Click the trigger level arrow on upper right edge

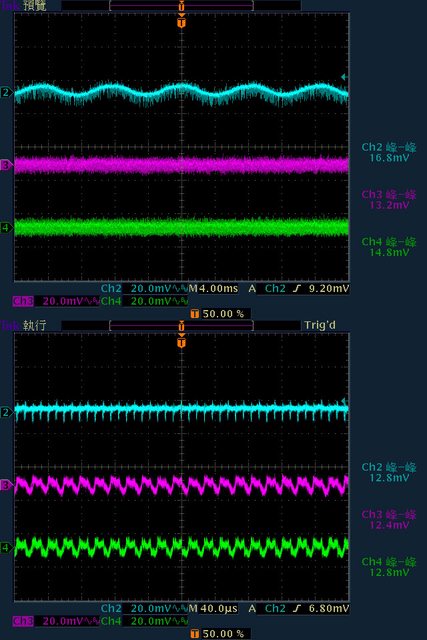(x=345, y=77)
